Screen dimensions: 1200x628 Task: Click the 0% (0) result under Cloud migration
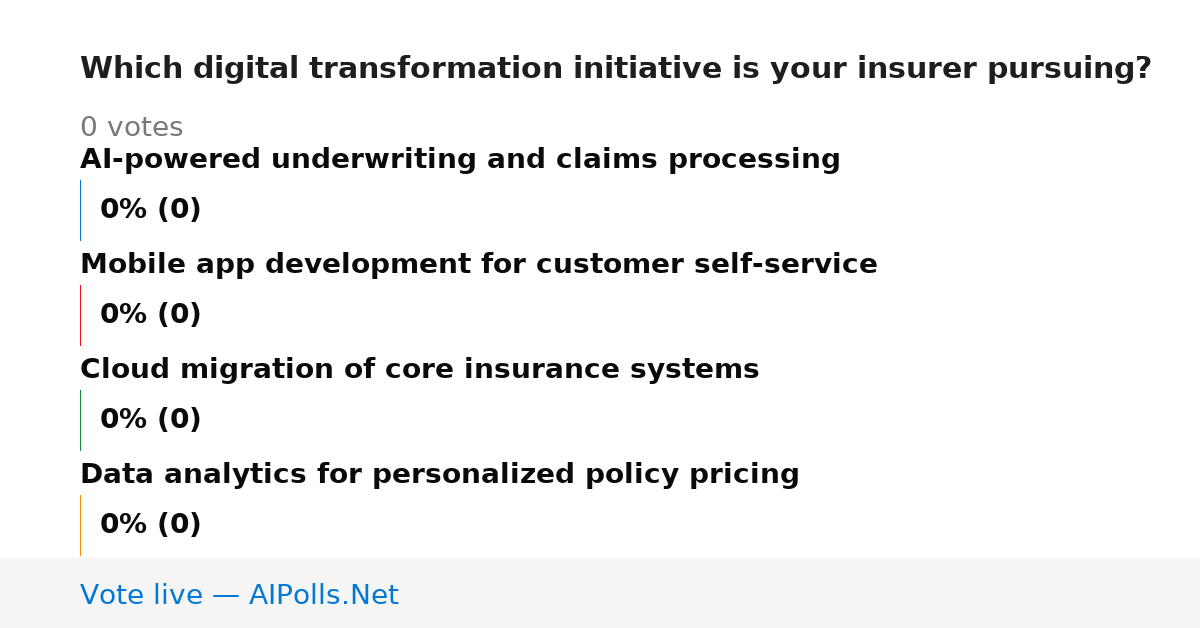click(x=150, y=420)
